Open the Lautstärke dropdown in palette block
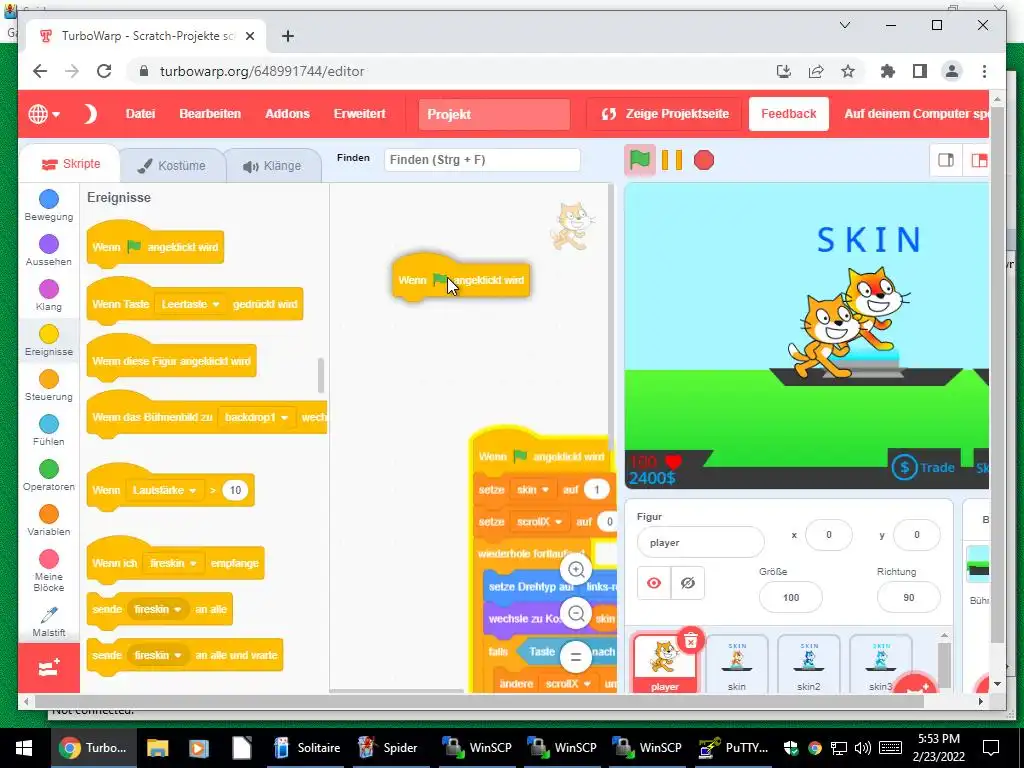Screen dimensions: 1024x768 tap(164, 490)
